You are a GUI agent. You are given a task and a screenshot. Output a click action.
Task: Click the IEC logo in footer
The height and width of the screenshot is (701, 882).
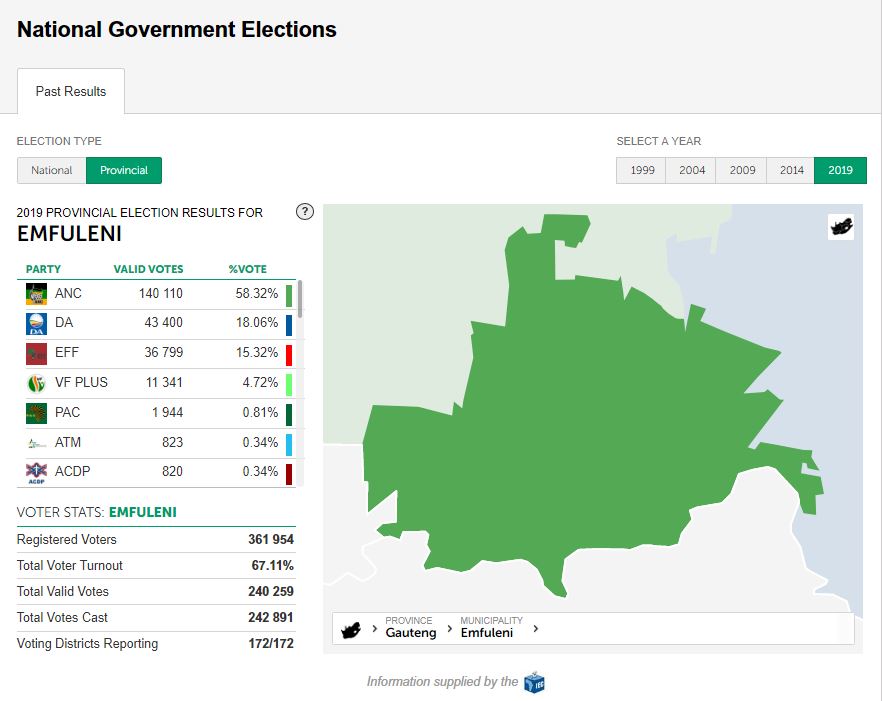534,682
